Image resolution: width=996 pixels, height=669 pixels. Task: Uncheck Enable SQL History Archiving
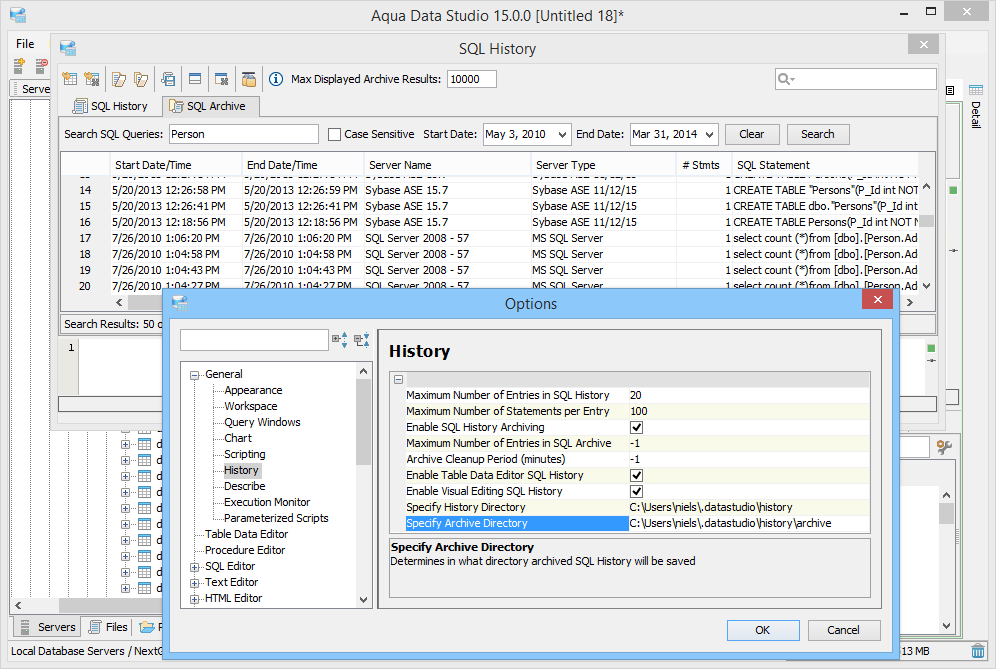tap(636, 428)
